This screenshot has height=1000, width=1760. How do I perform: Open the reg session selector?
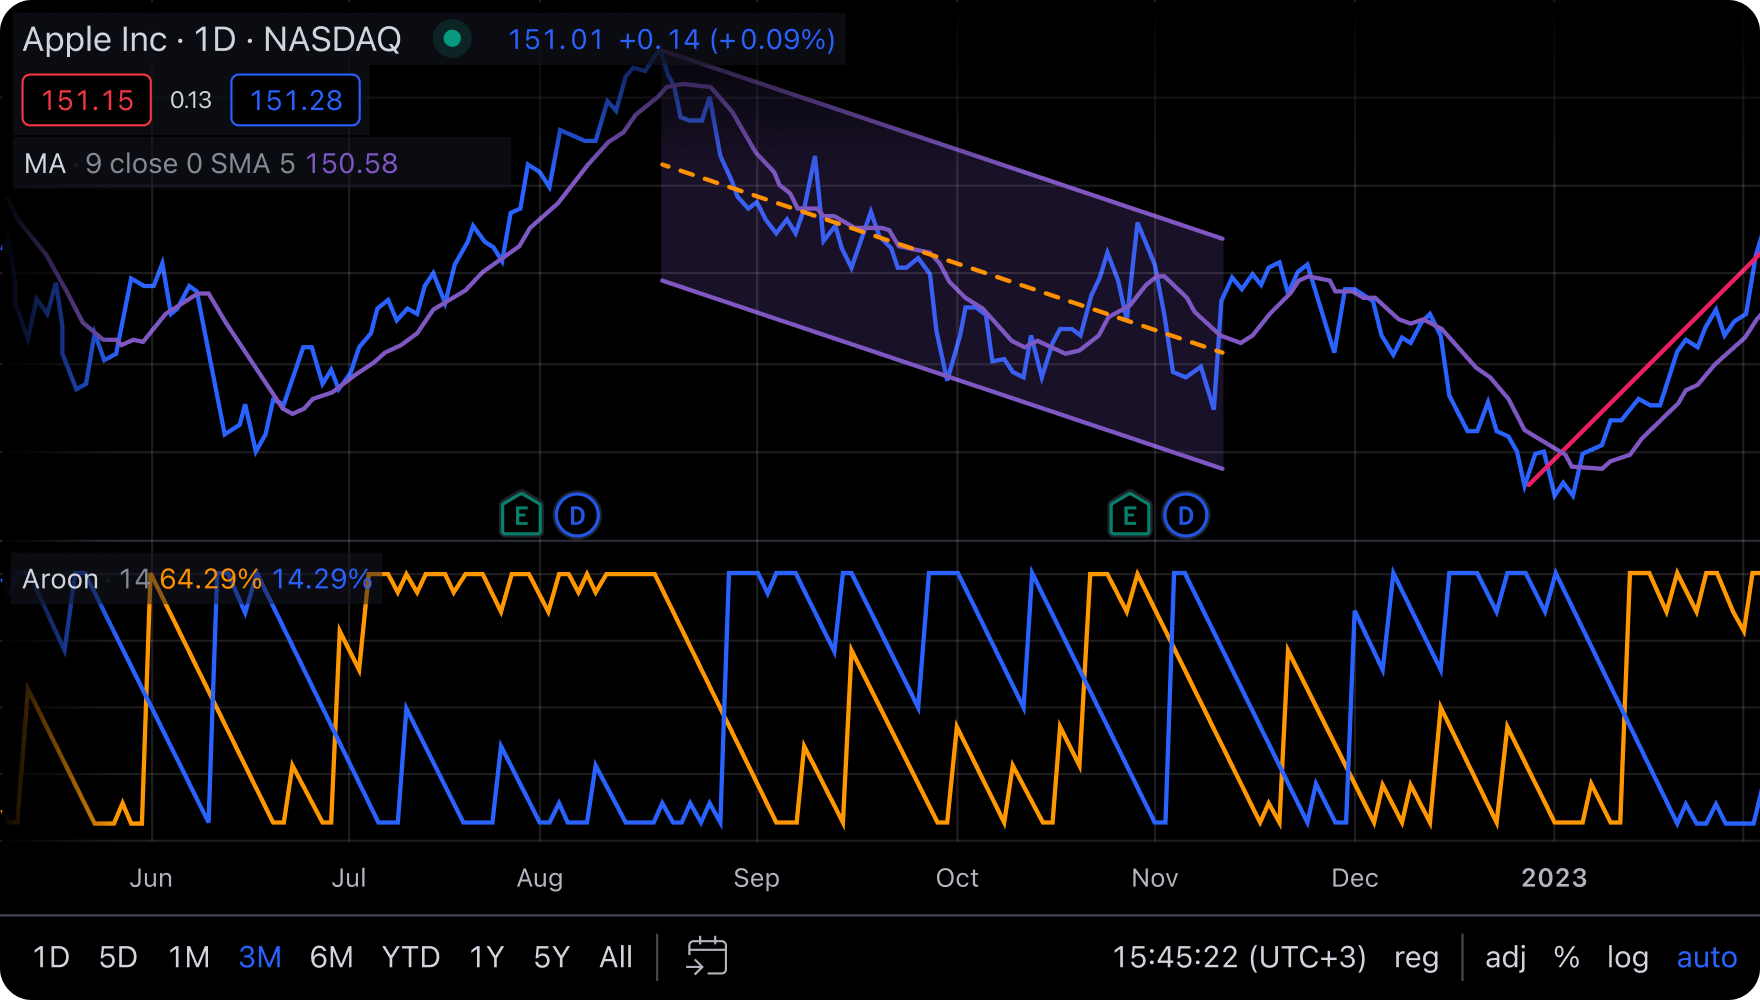click(1416, 957)
